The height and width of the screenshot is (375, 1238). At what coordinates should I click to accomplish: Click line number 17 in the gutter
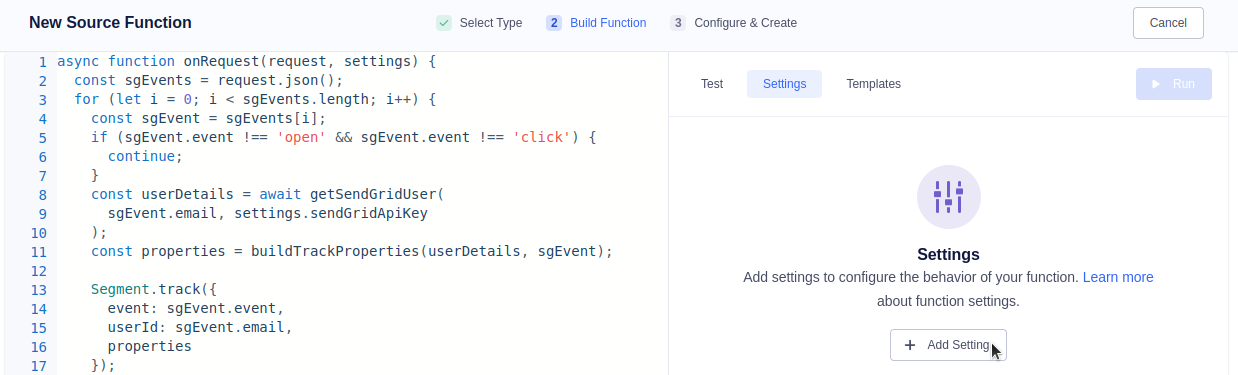click(40, 365)
